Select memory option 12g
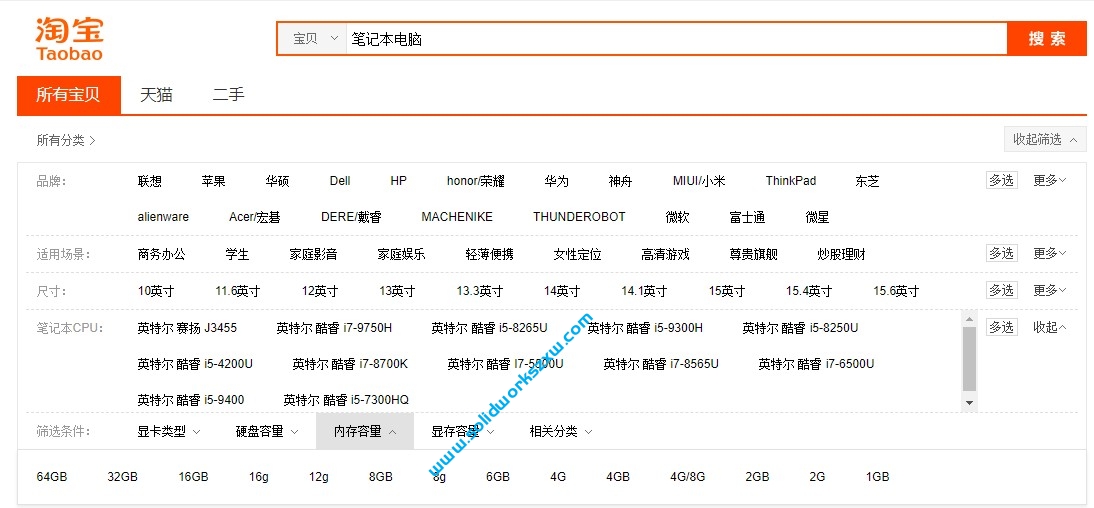This screenshot has width=1094, height=508. pos(319,477)
